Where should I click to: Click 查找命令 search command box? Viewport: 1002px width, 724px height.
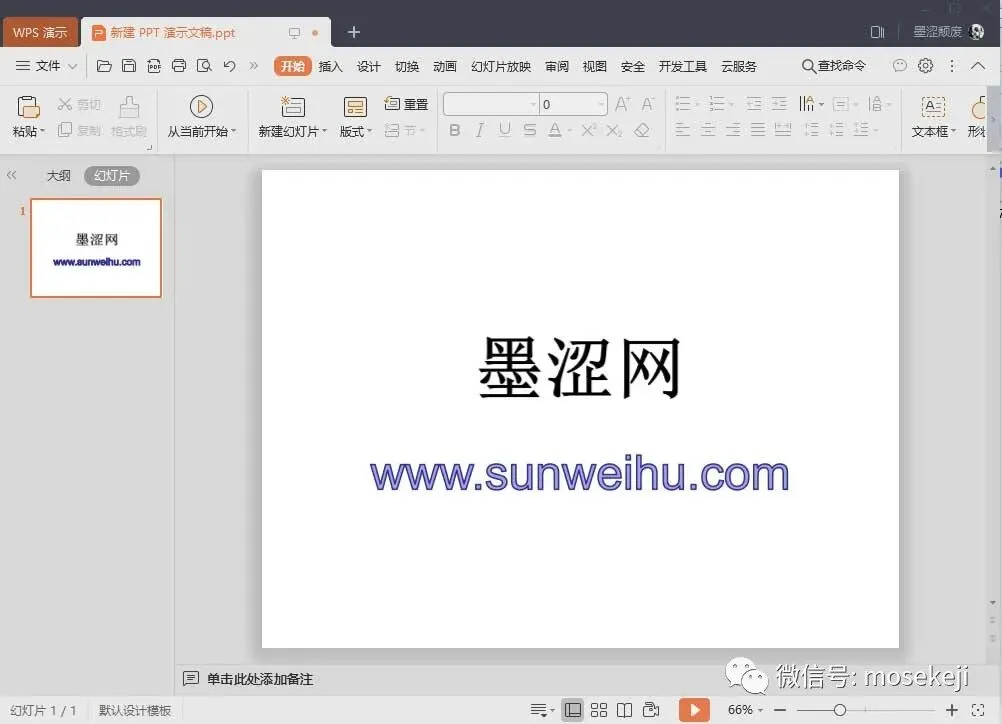[x=833, y=66]
